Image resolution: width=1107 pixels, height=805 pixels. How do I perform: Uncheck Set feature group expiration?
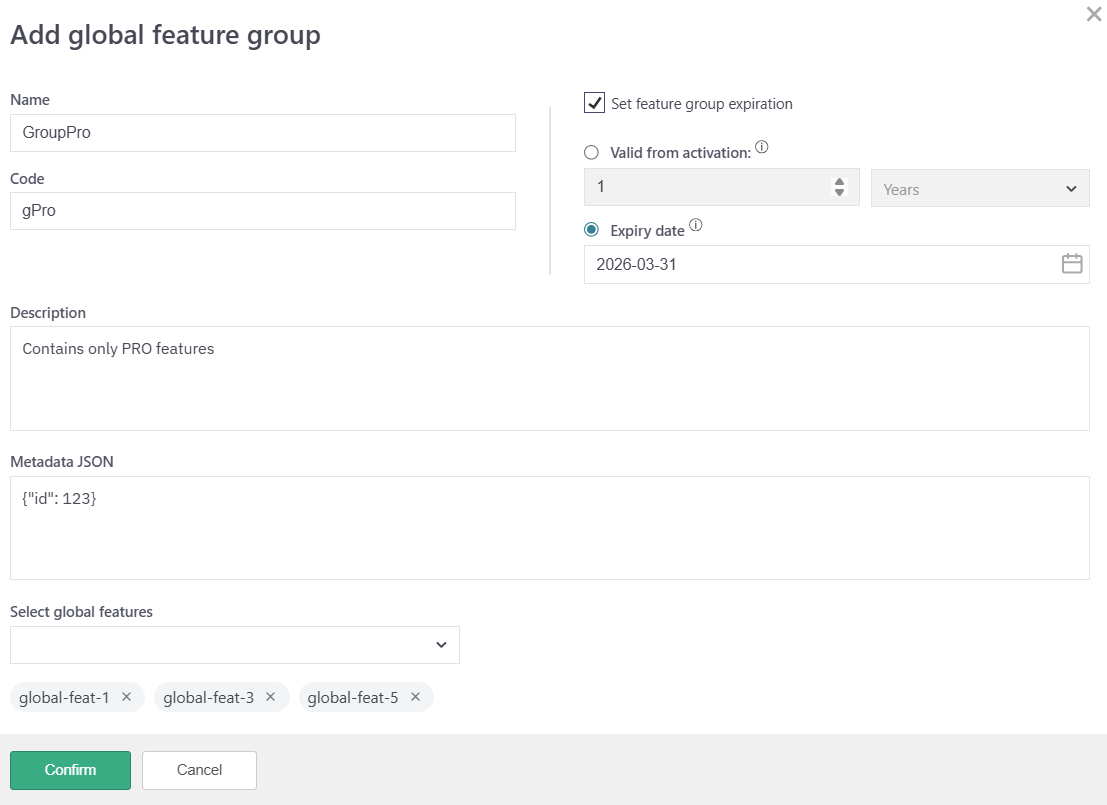pos(595,103)
